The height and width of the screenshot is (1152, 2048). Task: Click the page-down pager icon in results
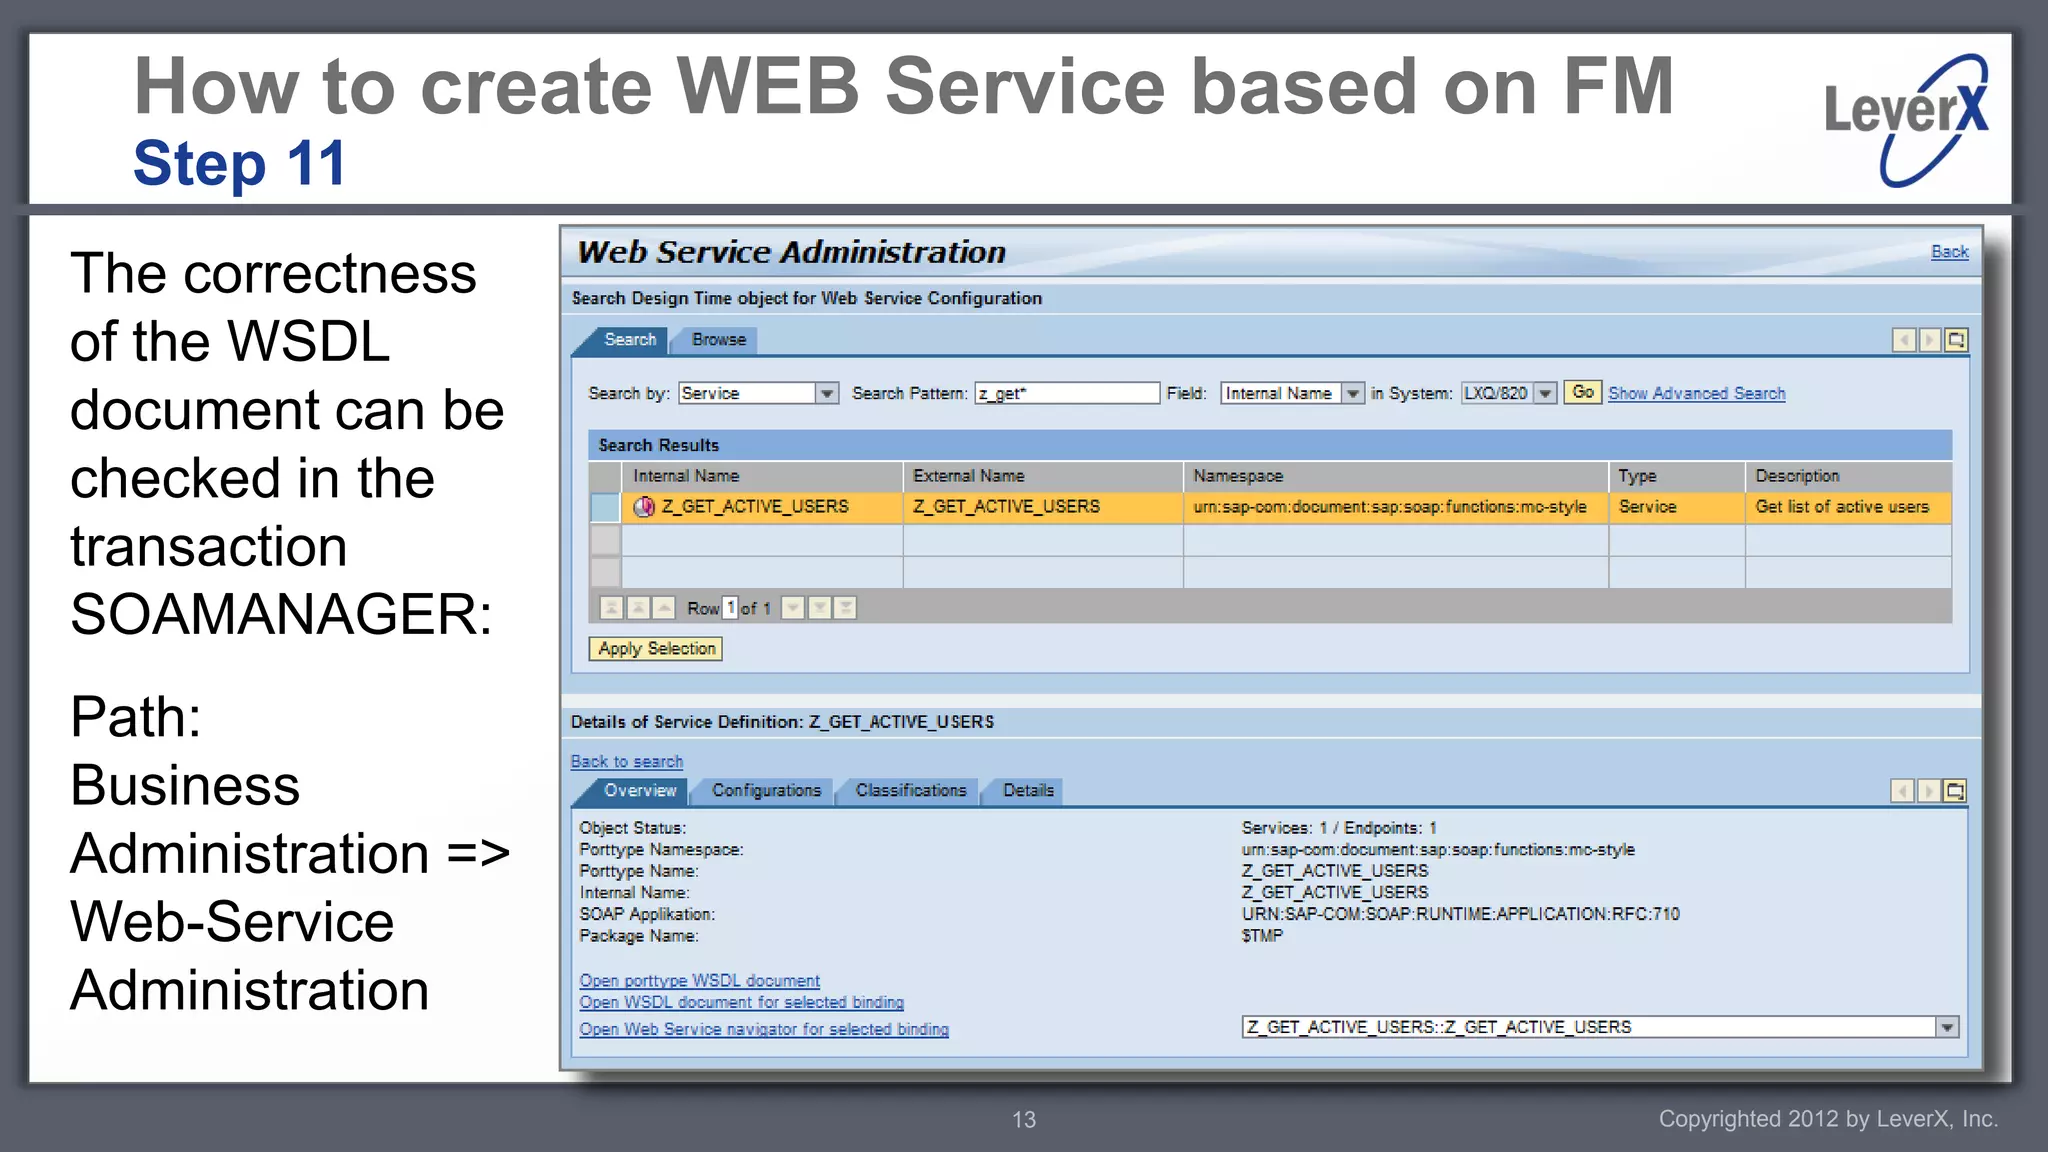[819, 608]
